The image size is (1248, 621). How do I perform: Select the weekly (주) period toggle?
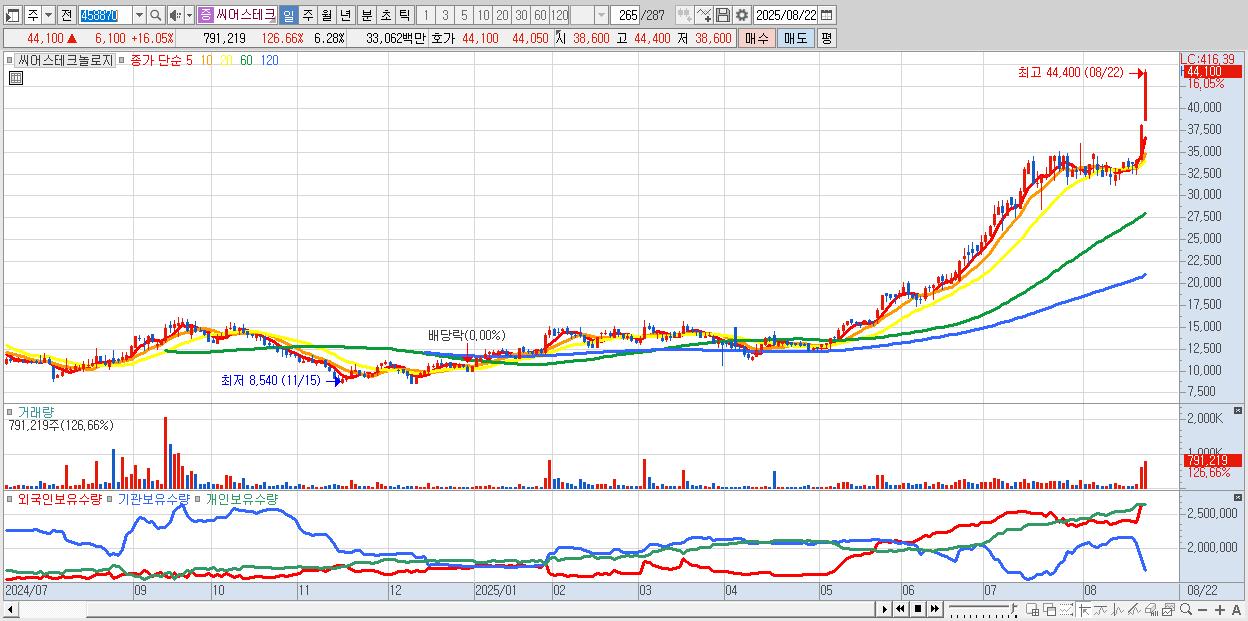pos(307,15)
